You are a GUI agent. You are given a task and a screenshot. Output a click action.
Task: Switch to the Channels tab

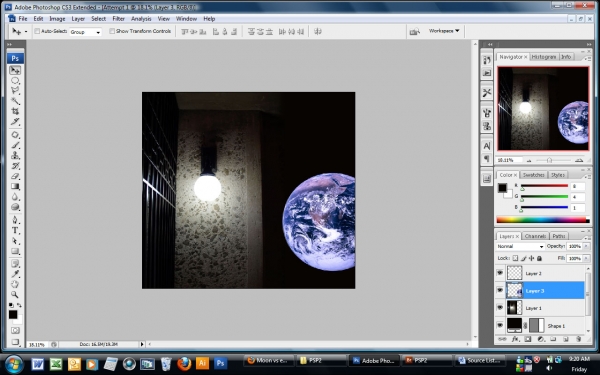[x=535, y=236]
